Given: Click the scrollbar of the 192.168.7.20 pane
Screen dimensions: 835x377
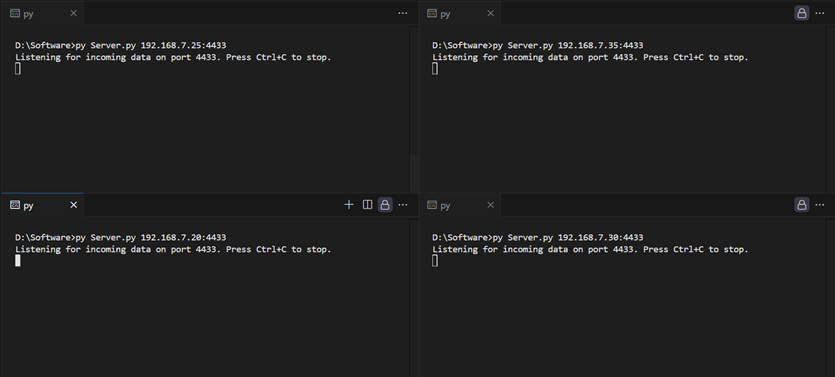Looking at the screenshot, I should pyautogui.click(x=414, y=298).
